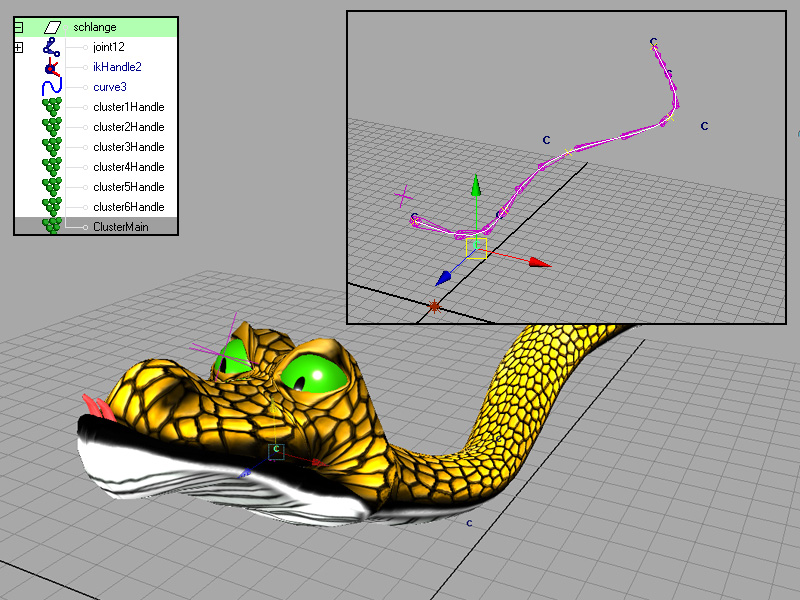The image size is (800, 600).
Task: Select the red origin locator in inset view
Action: (x=434, y=307)
